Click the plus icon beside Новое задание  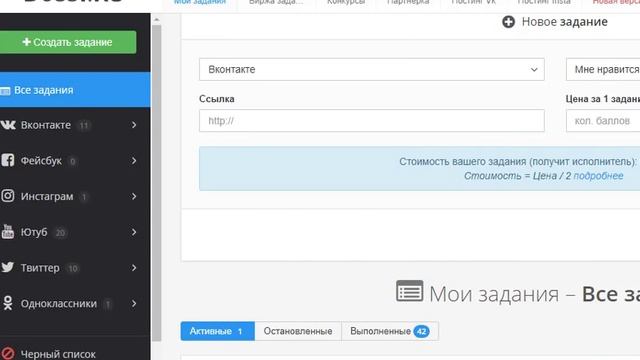(508, 22)
